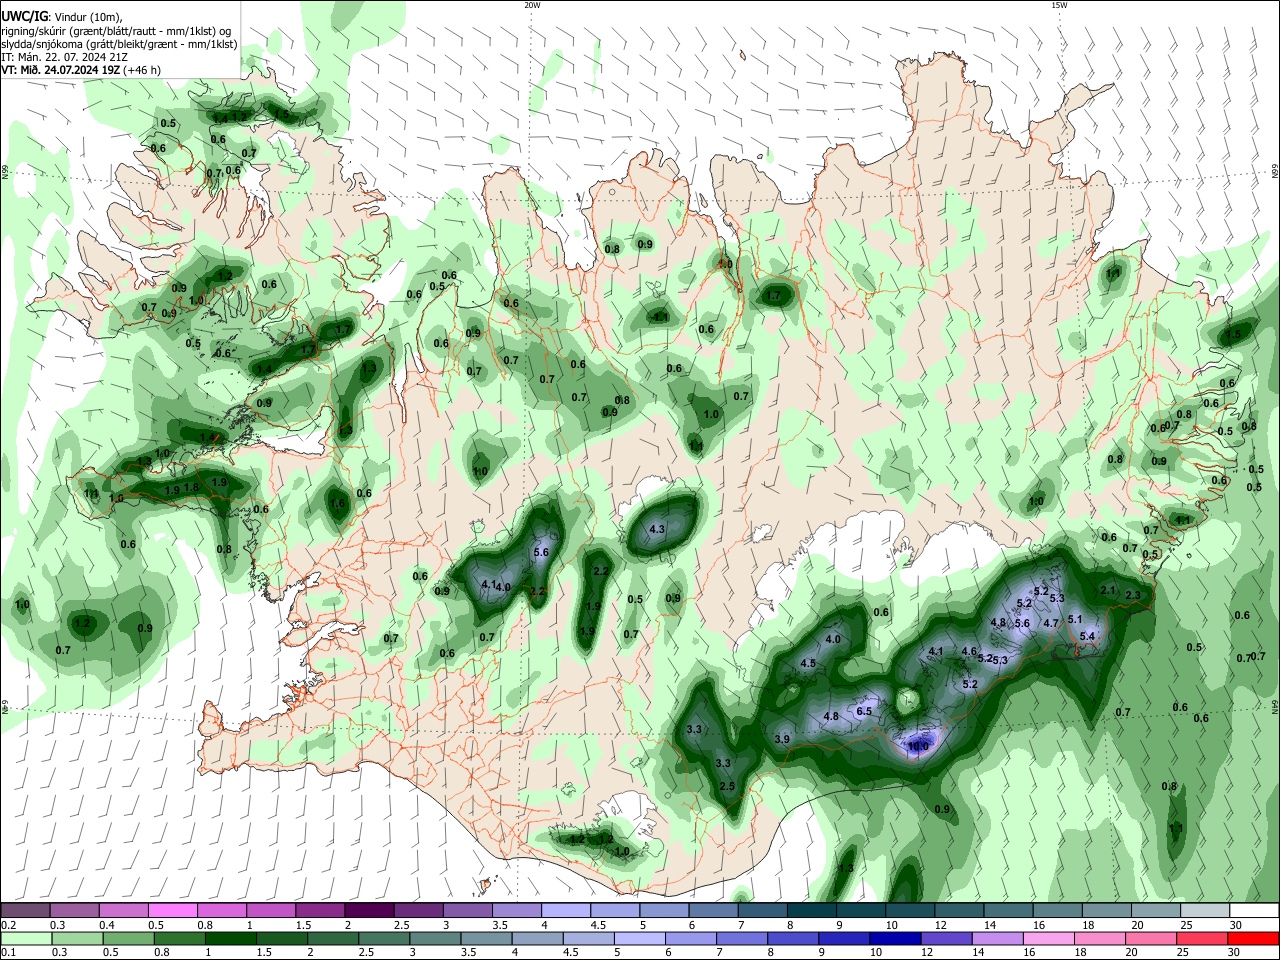Click the 6.5 precipitation value label

[865, 711]
